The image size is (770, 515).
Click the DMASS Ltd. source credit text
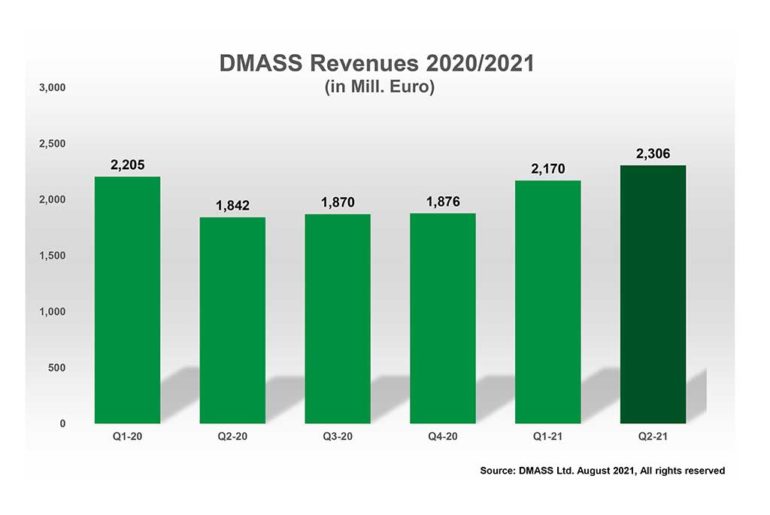pos(601,469)
